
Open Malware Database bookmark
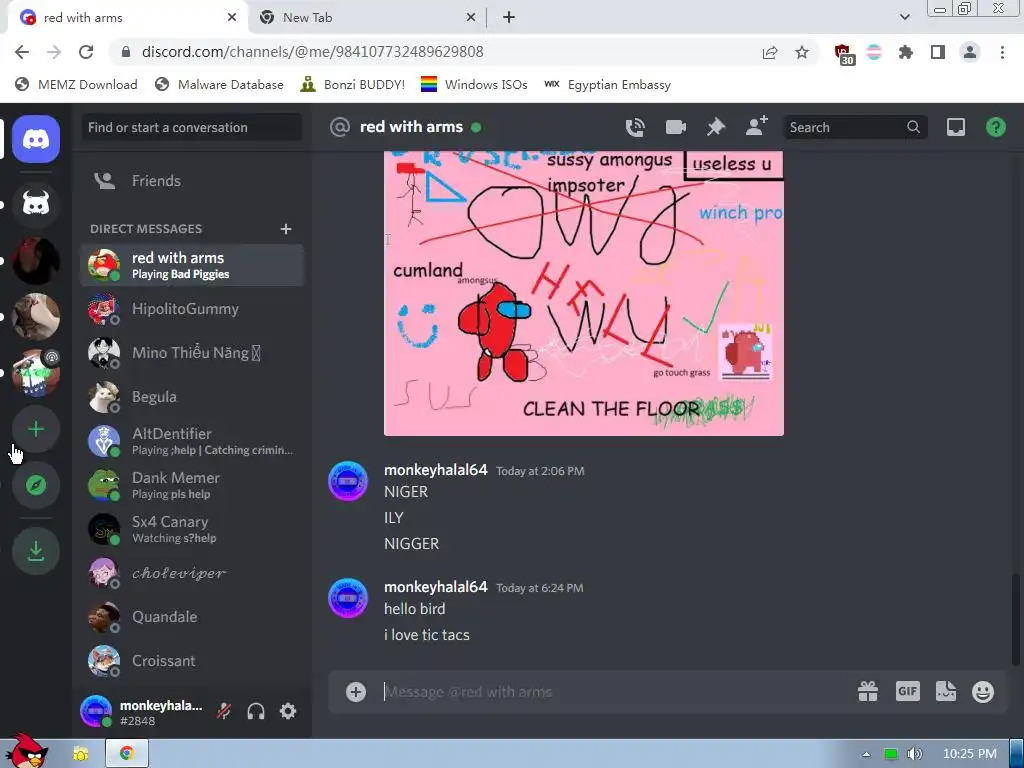[x=219, y=84]
